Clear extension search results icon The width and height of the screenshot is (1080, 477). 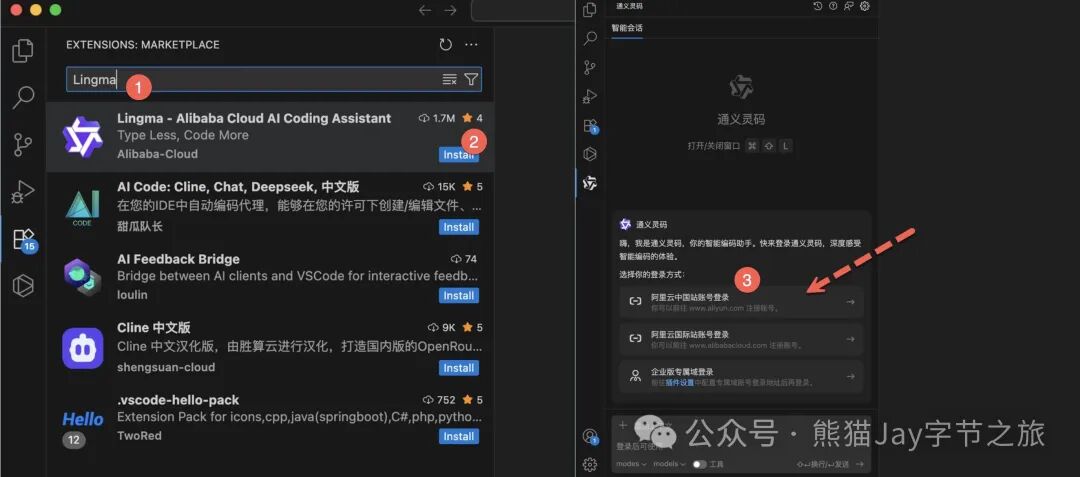point(449,80)
